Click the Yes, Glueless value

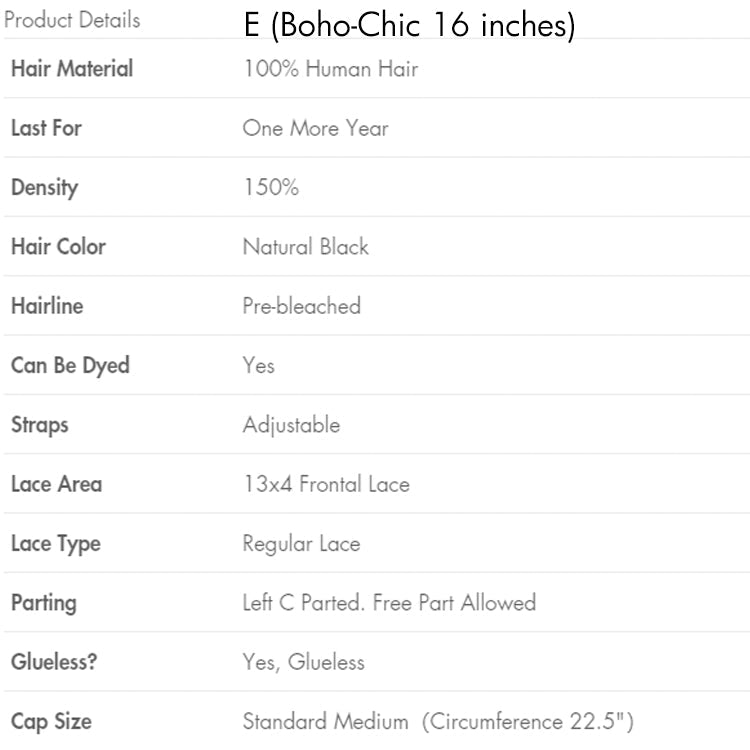pyautogui.click(x=303, y=662)
